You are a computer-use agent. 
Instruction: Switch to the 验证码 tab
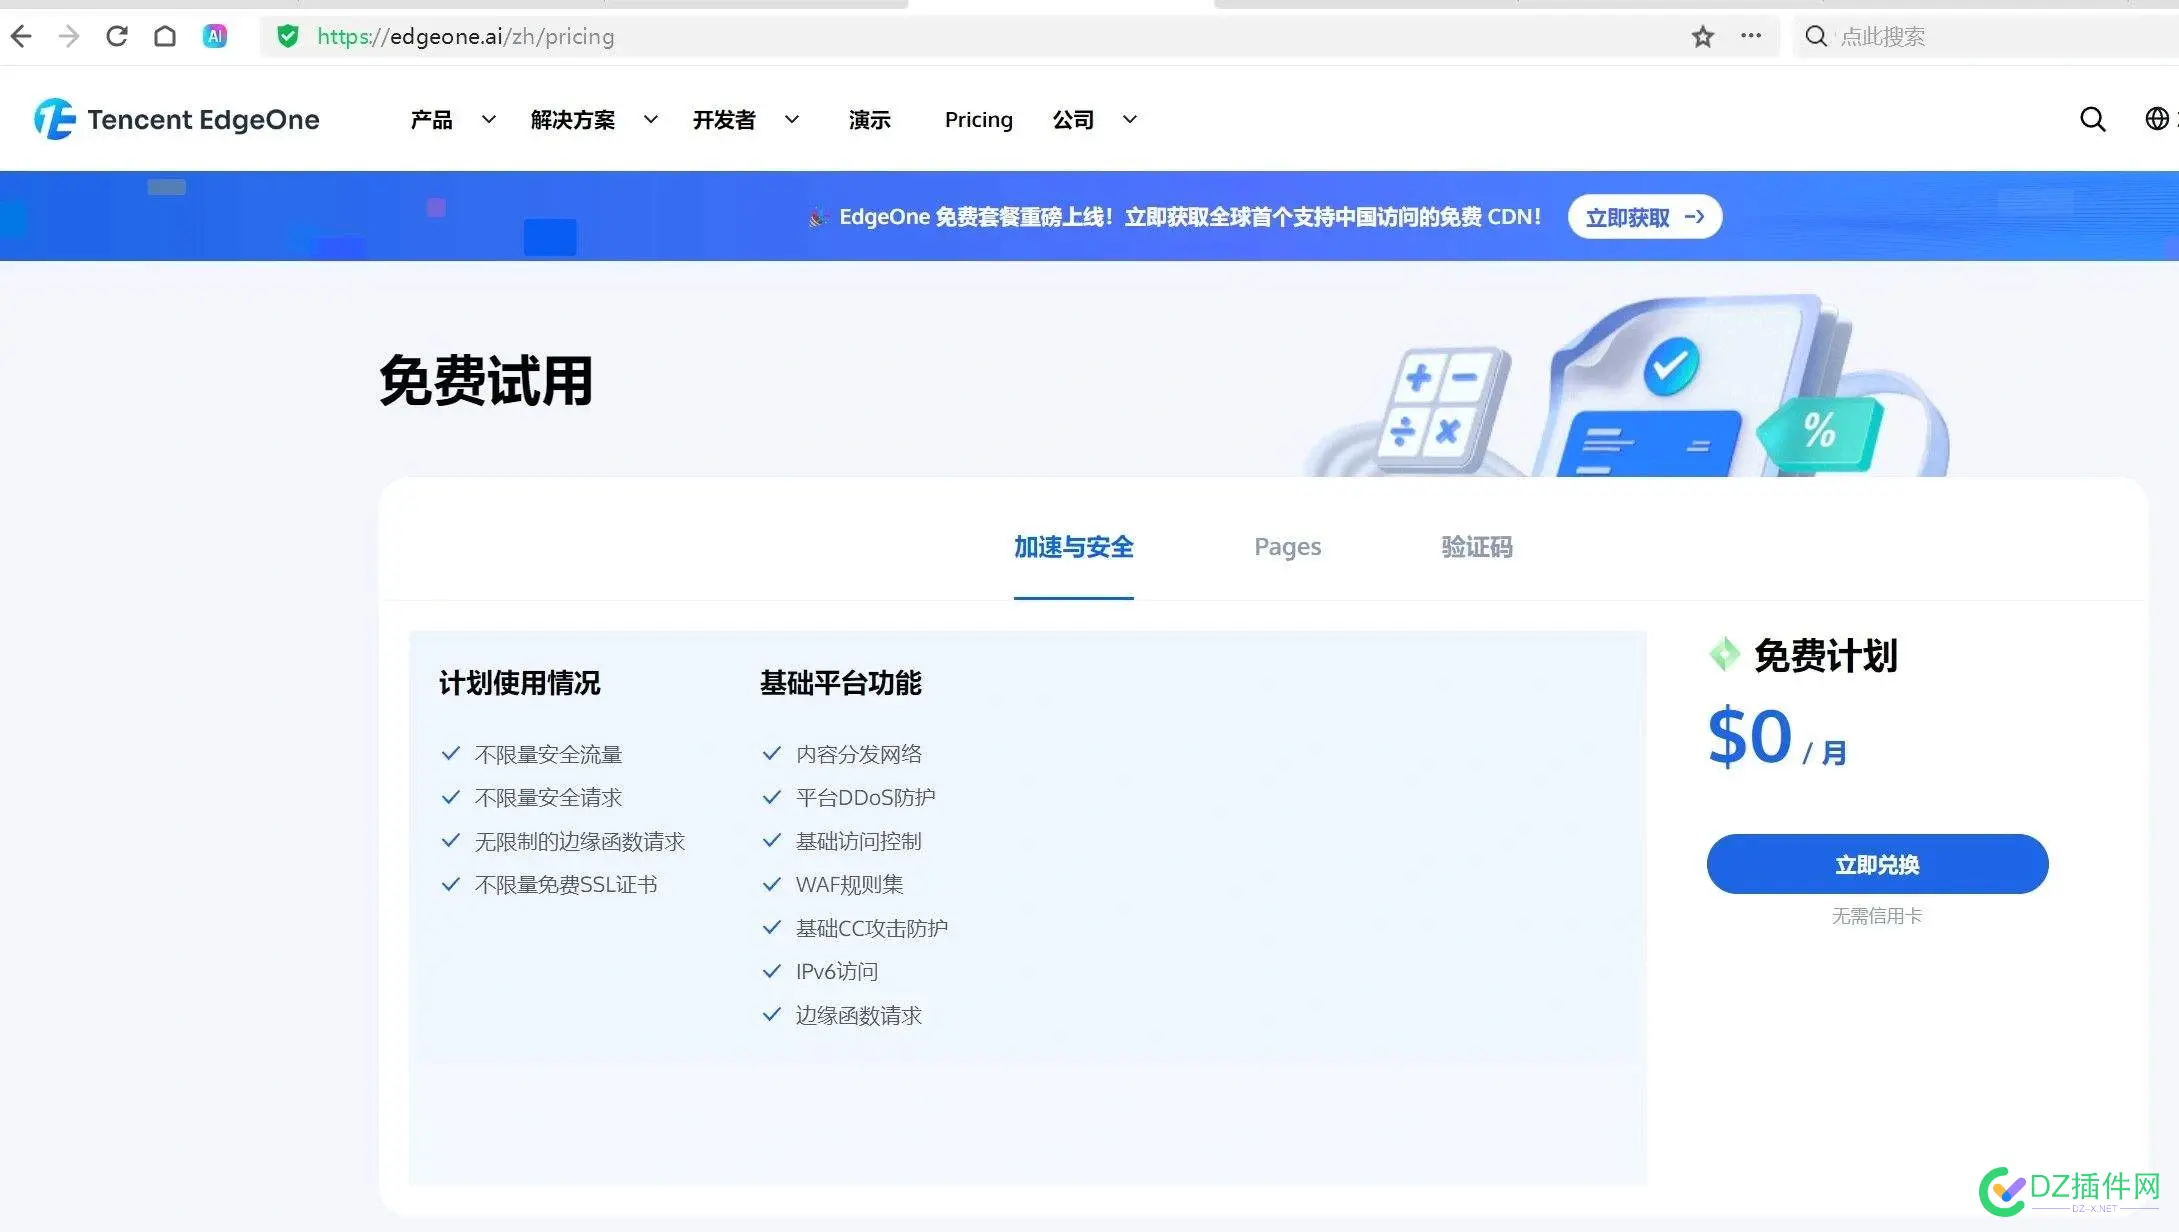pos(1476,547)
